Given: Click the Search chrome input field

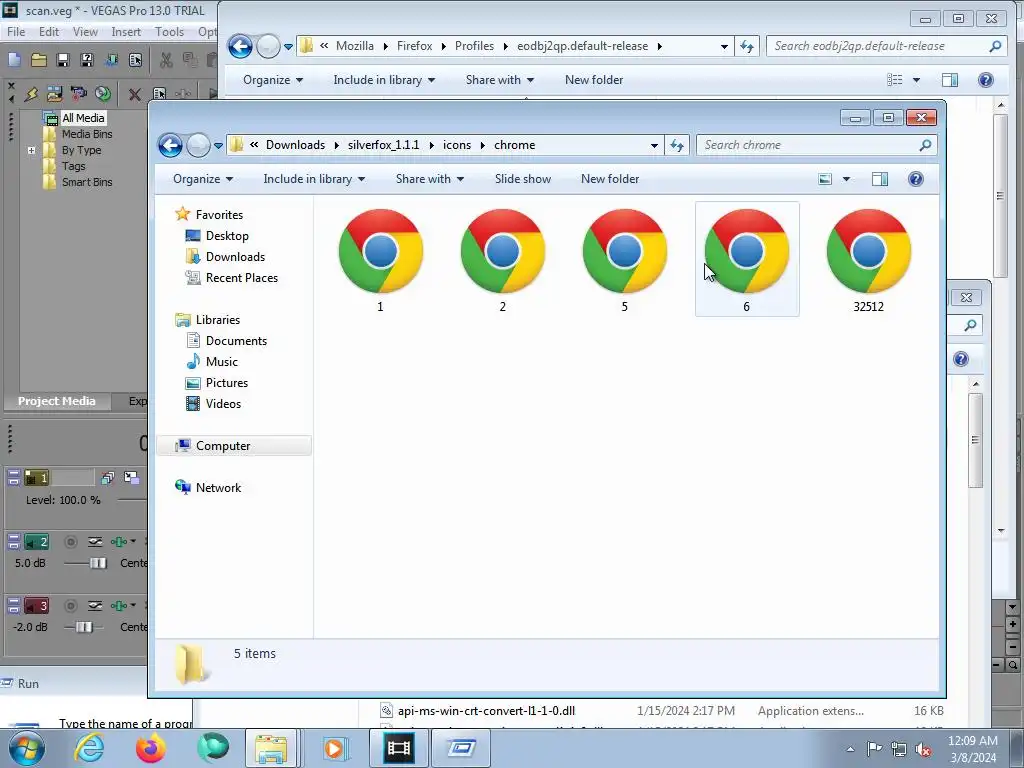Looking at the screenshot, I should click(x=816, y=145).
